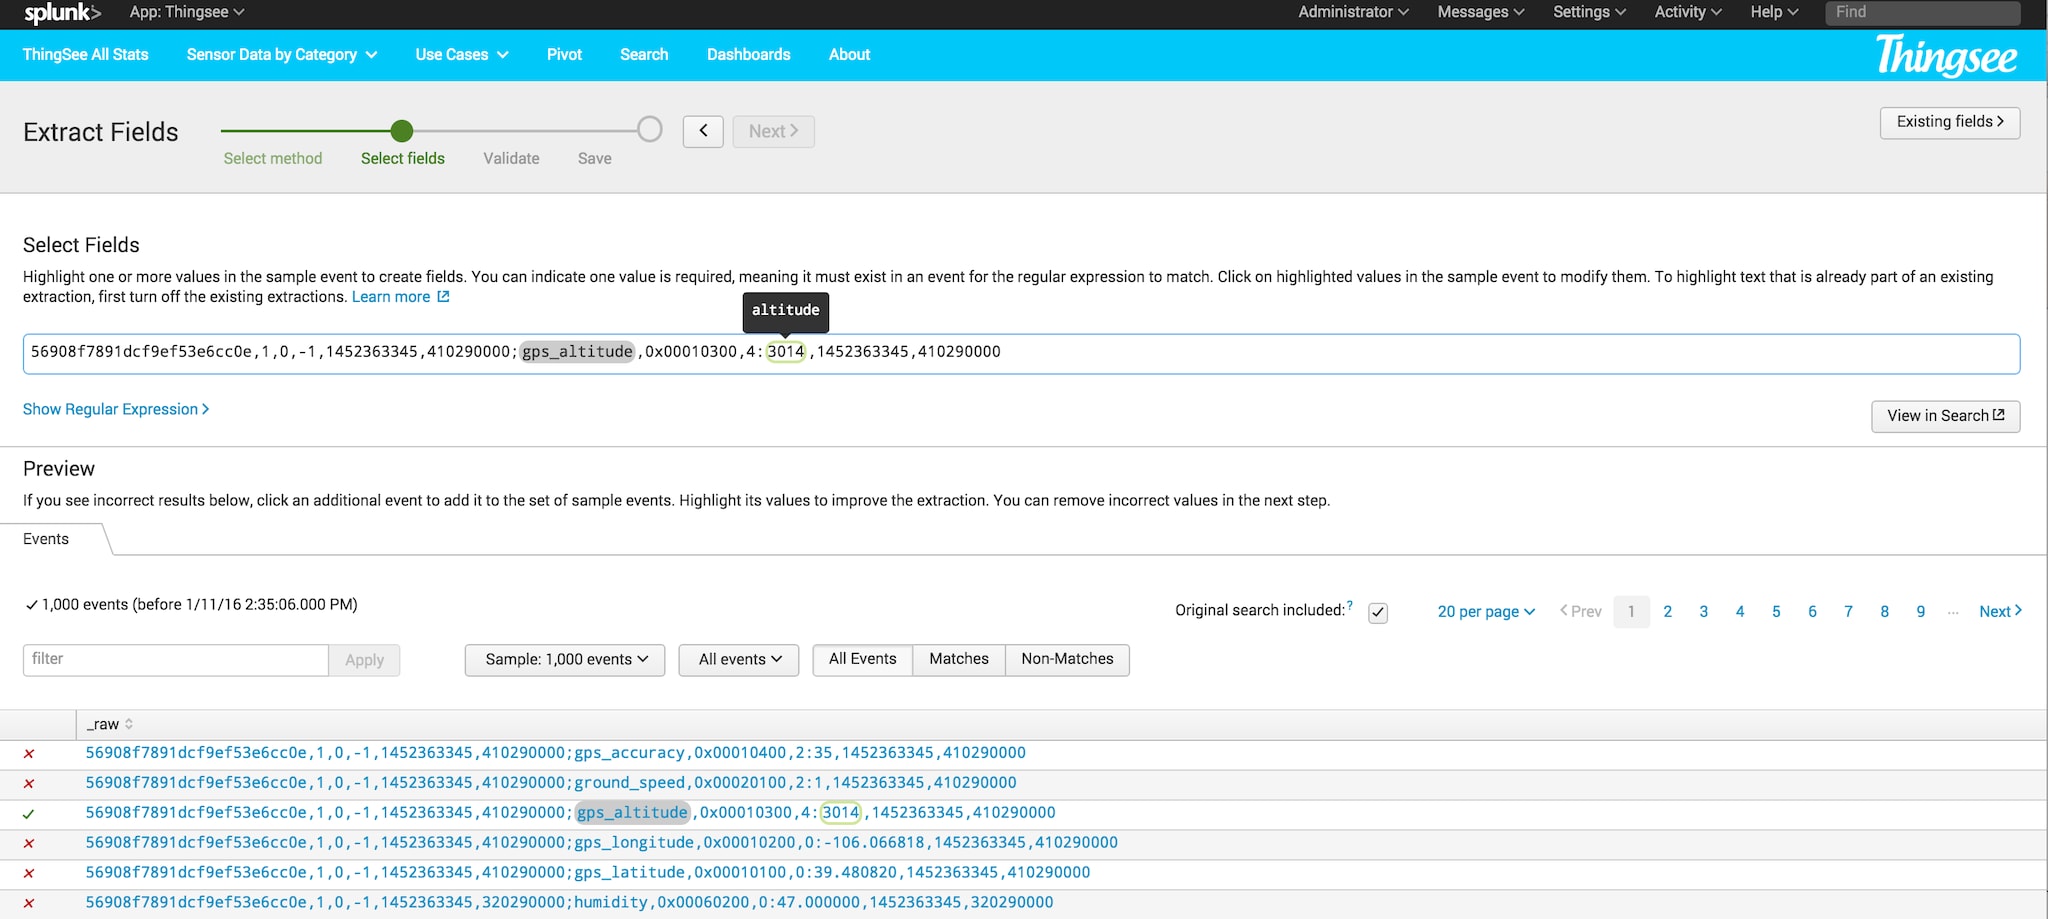The image size is (2048, 919).
Task: Open the Use Cases dropdown
Action: 462,55
